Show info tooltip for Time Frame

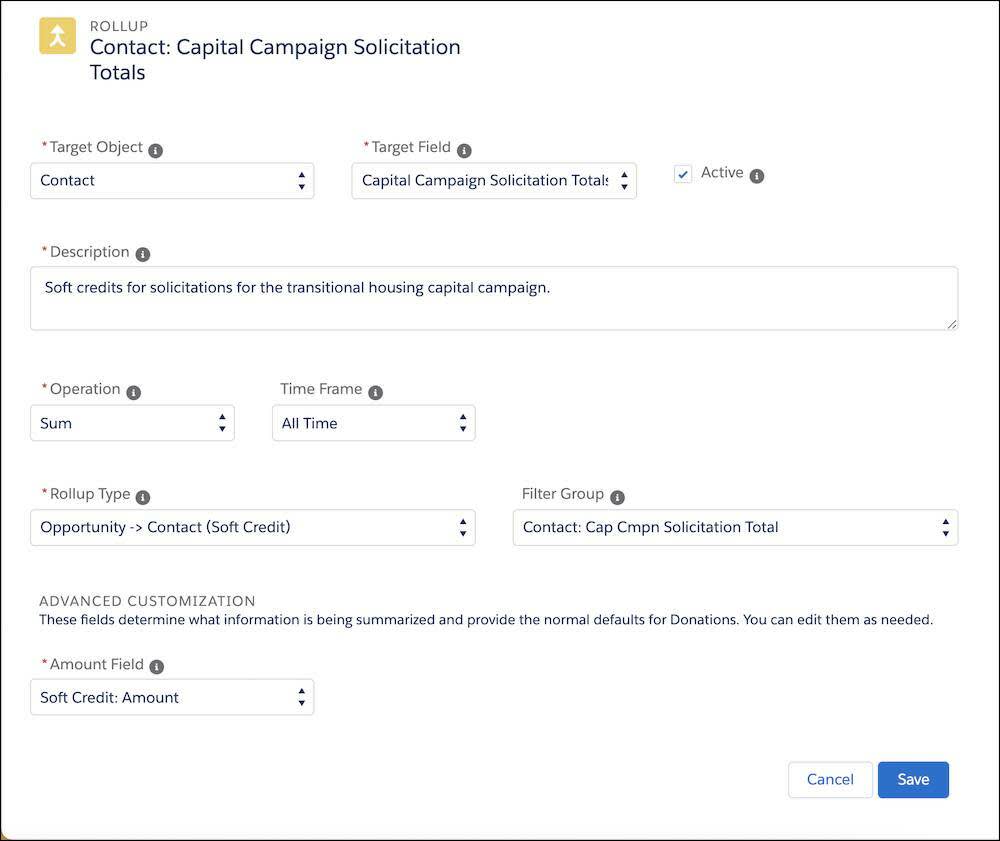[x=376, y=393]
